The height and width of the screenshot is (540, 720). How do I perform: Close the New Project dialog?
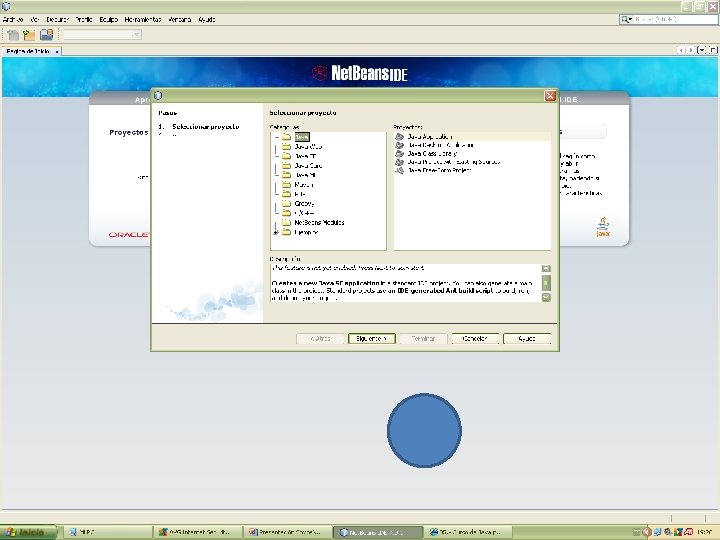coord(550,96)
